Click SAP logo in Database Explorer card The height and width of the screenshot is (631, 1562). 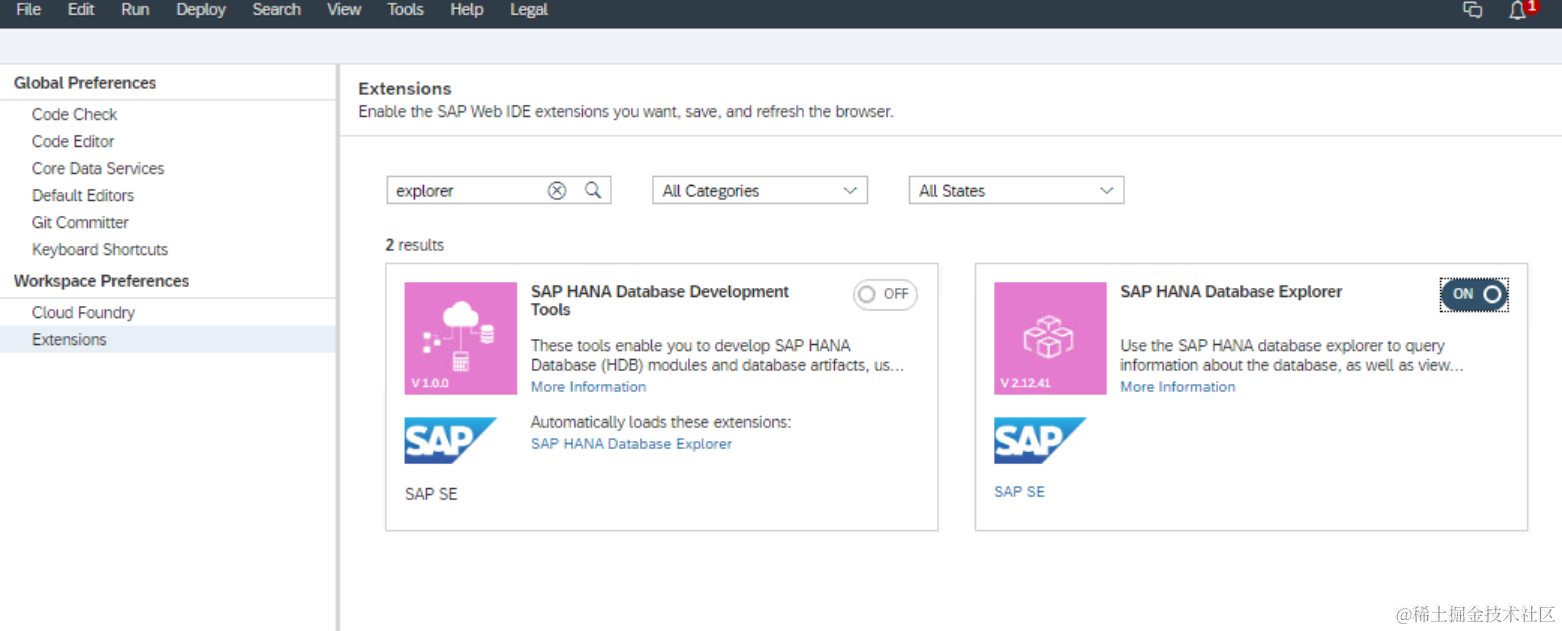pyautogui.click(x=1040, y=441)
